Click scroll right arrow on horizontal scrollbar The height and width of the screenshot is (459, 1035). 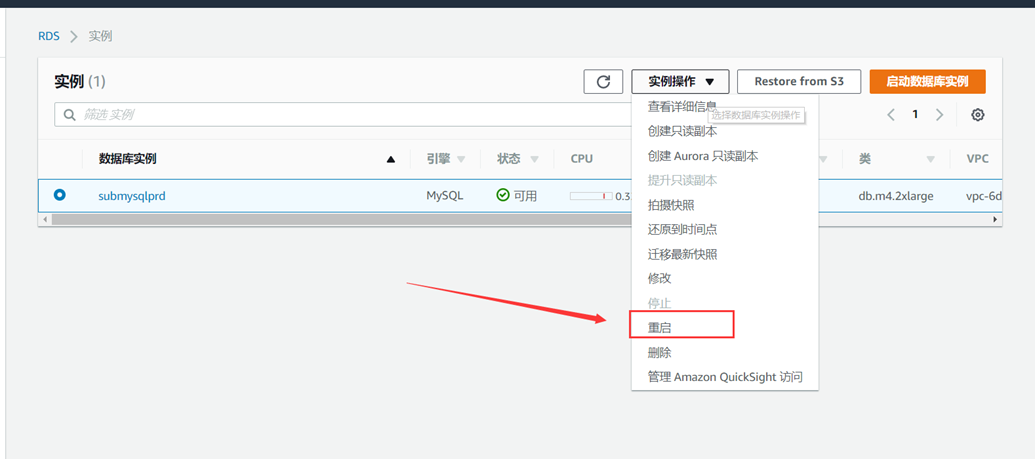995,219
